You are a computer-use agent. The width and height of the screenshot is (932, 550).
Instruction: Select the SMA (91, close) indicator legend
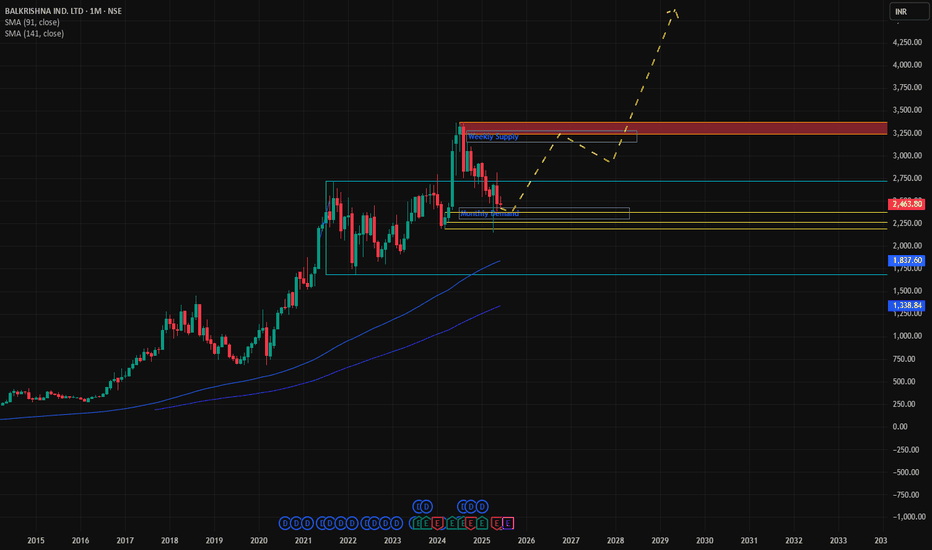coord(32,22)
